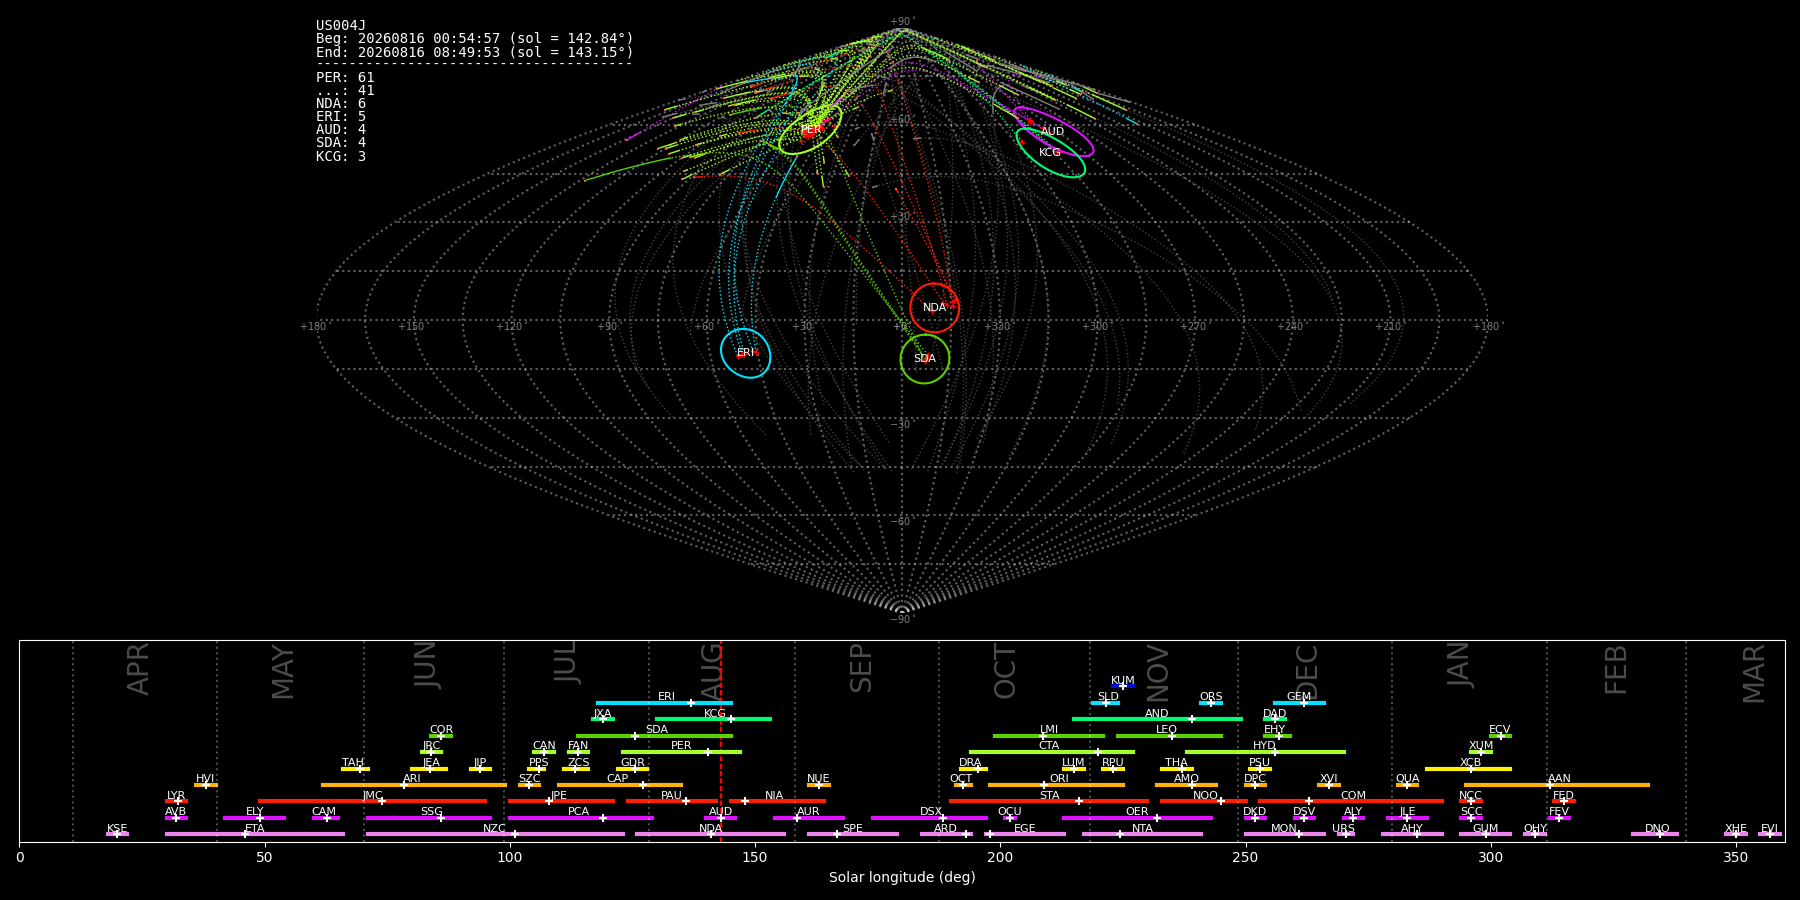The image size is (1800, 900).
Task: Click the AAN shower activity bar
Action: click(x=1557, y=785)
